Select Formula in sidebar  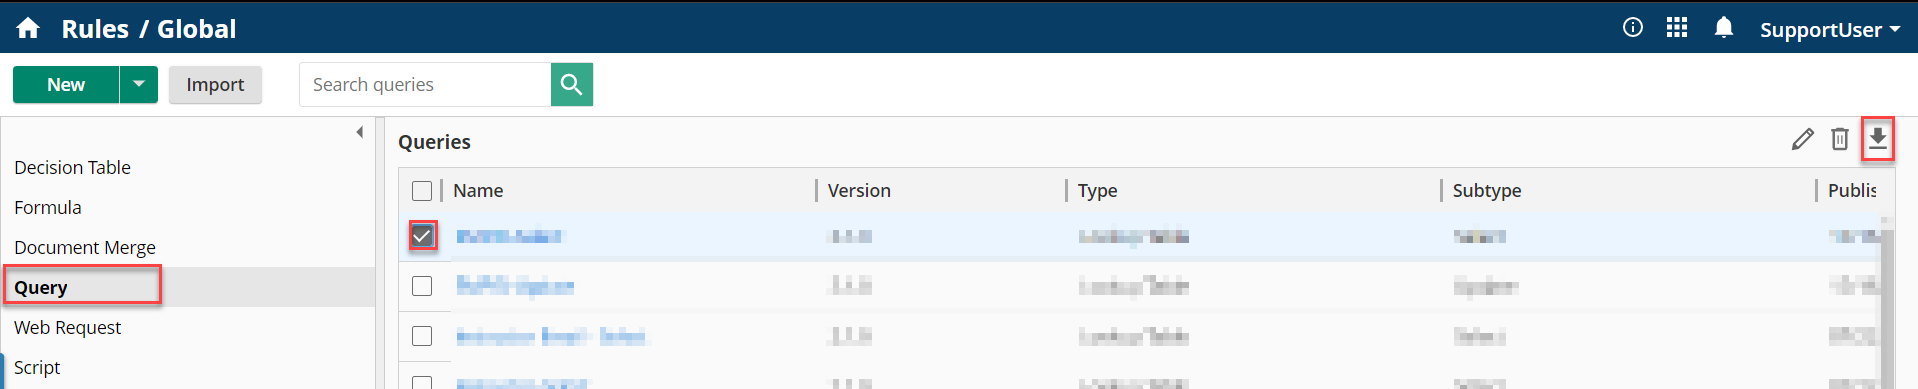click(48, 207)
